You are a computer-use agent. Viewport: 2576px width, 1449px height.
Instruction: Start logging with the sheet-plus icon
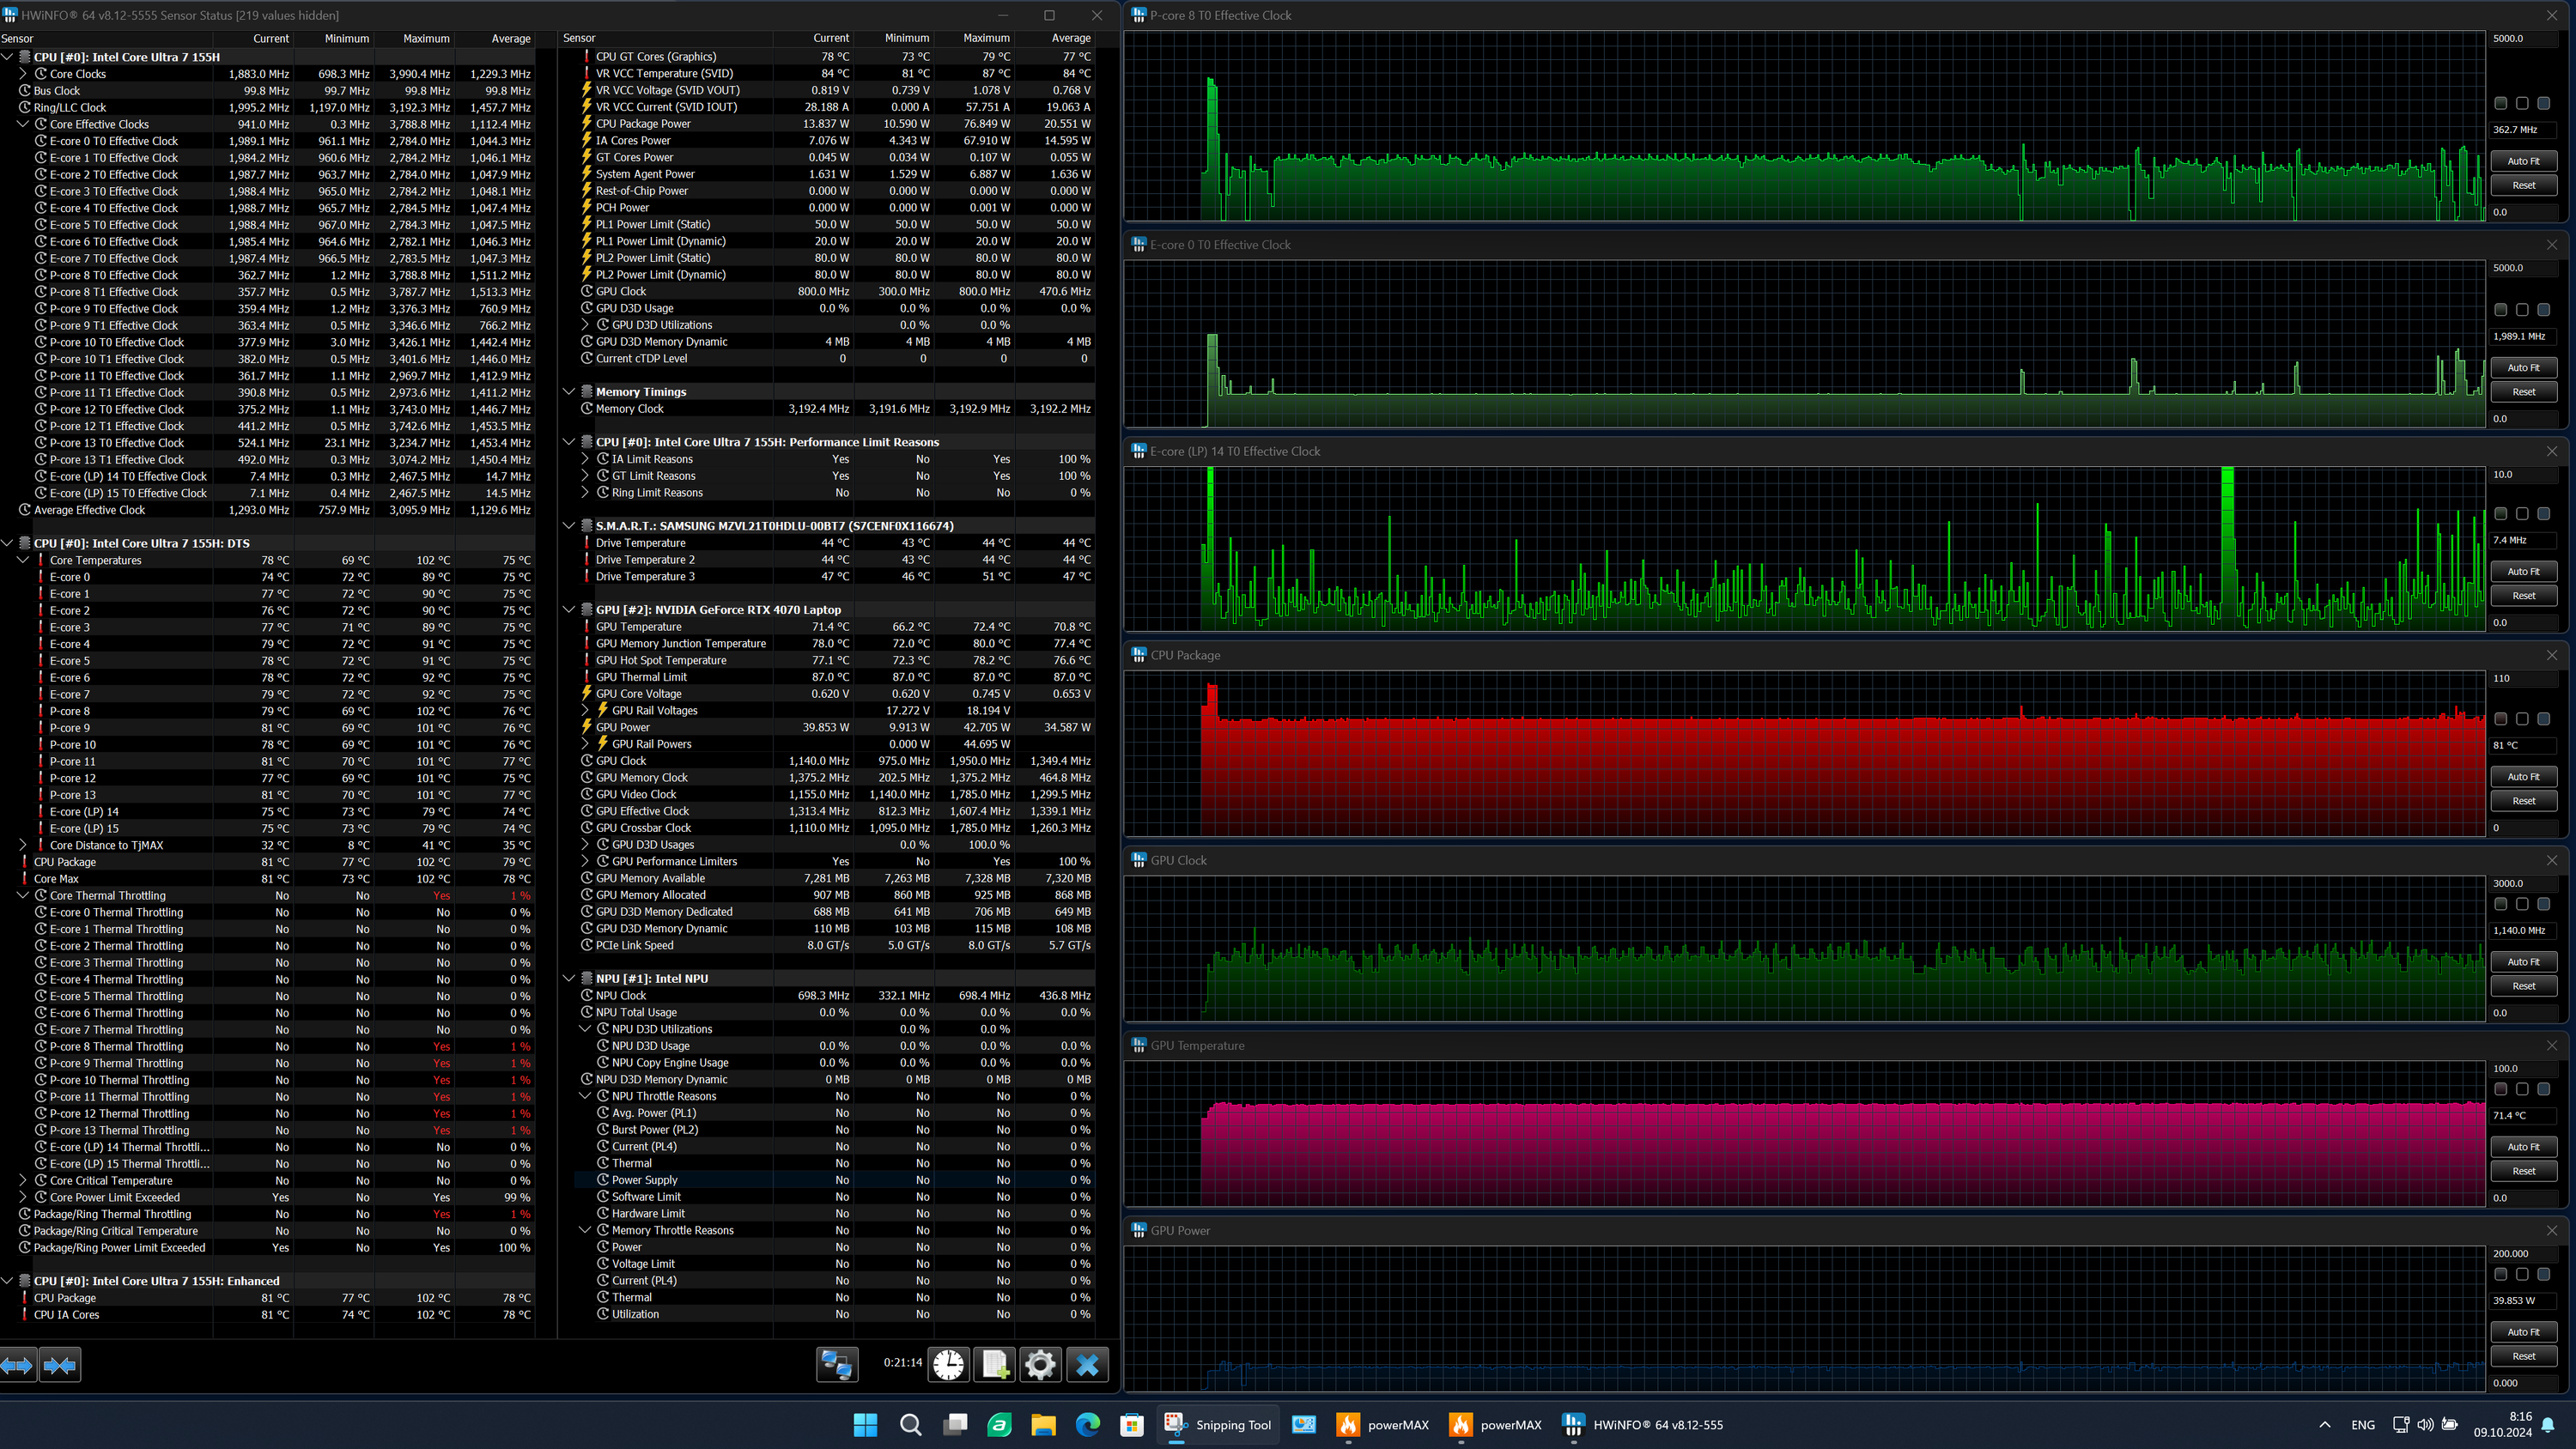[995, 1364]
